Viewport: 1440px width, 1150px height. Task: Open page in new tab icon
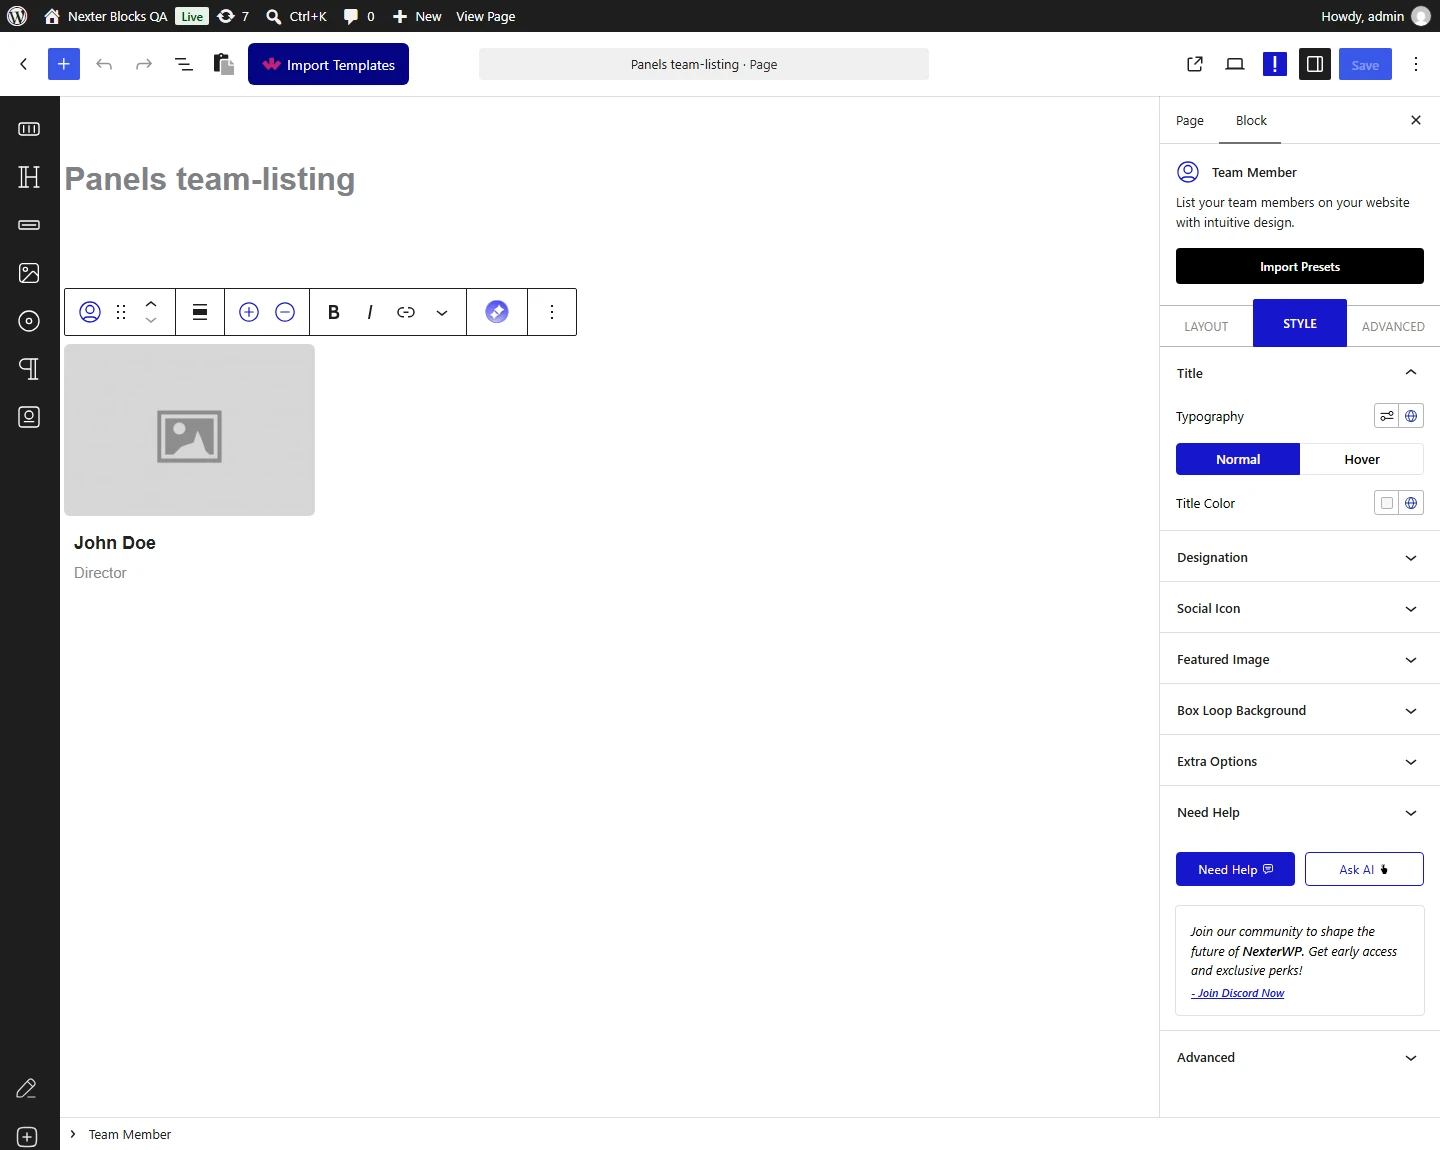point(1195,64)
